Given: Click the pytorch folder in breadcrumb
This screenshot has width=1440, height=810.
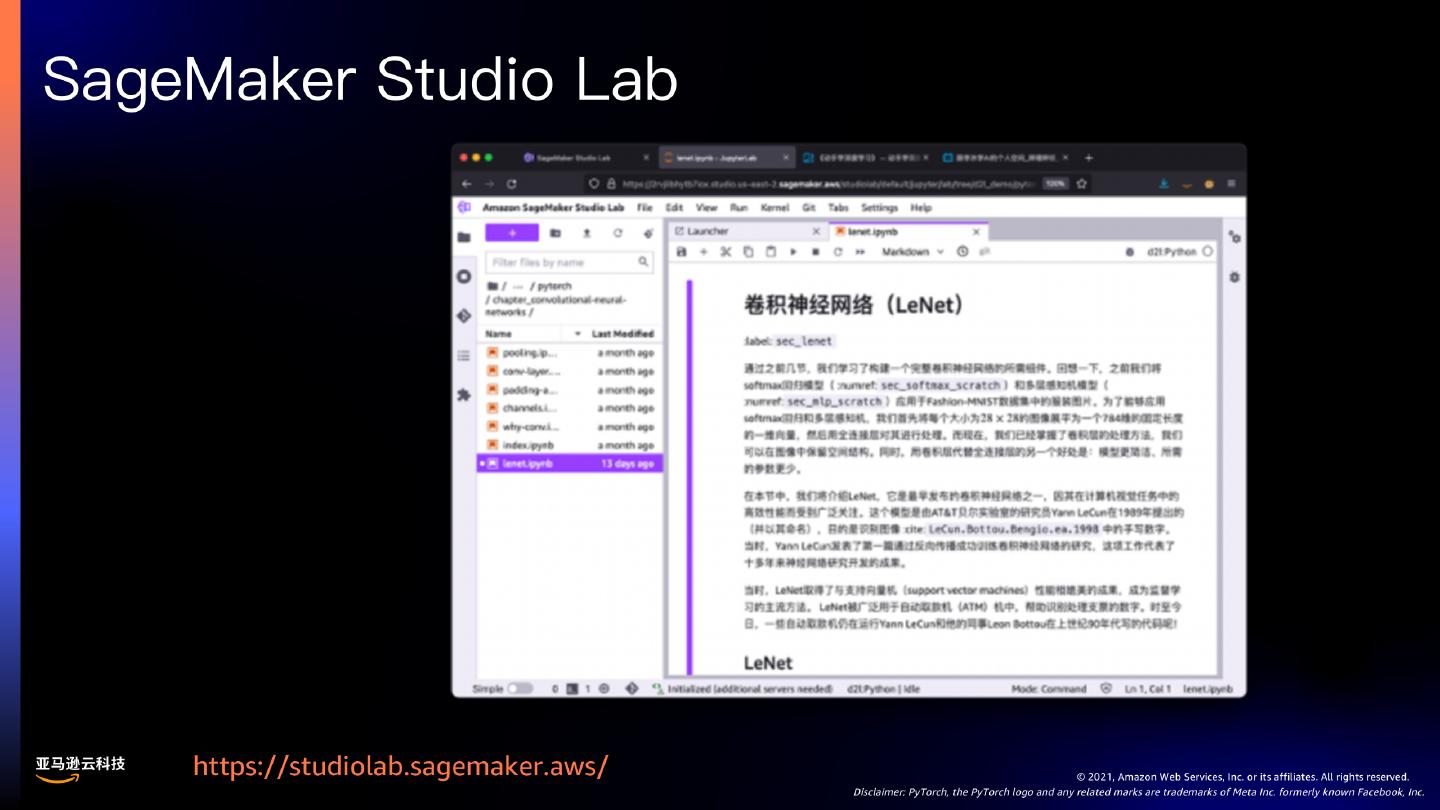Looking at the screenshot, I should click(554, 286).
